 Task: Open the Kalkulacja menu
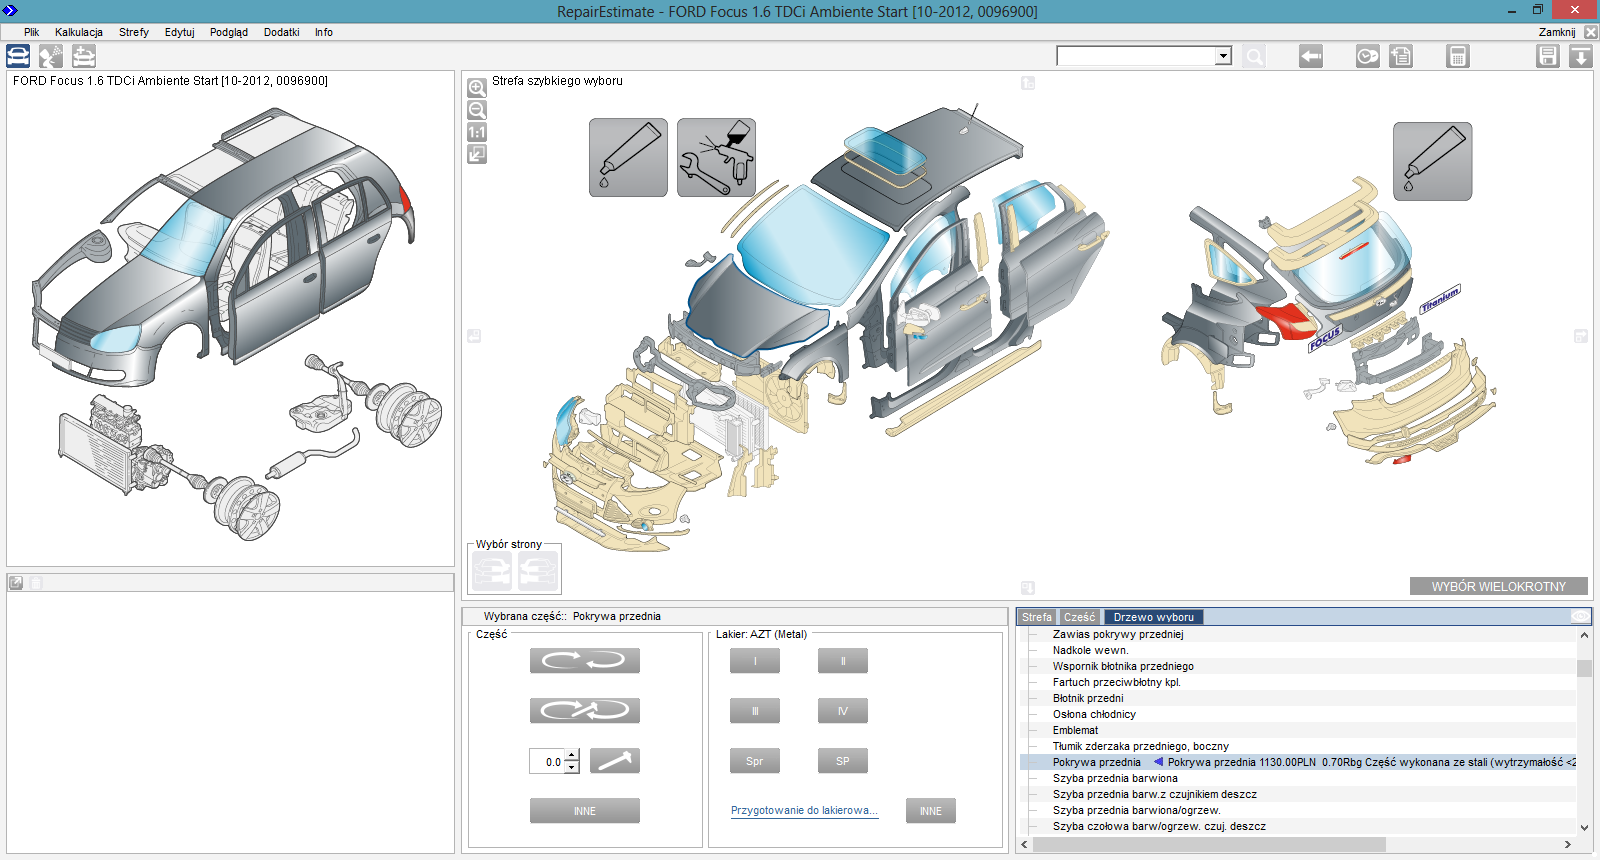(79, 32)
